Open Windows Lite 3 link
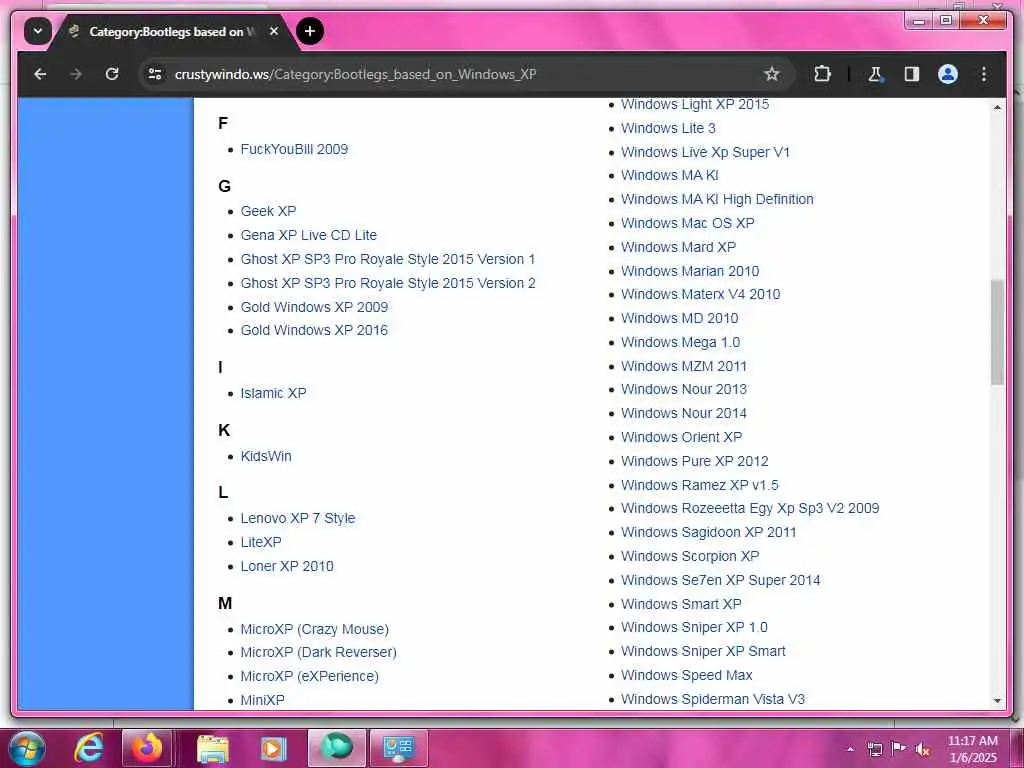The height and width of the screenshot is (768, 1024). tap(668, 129)
